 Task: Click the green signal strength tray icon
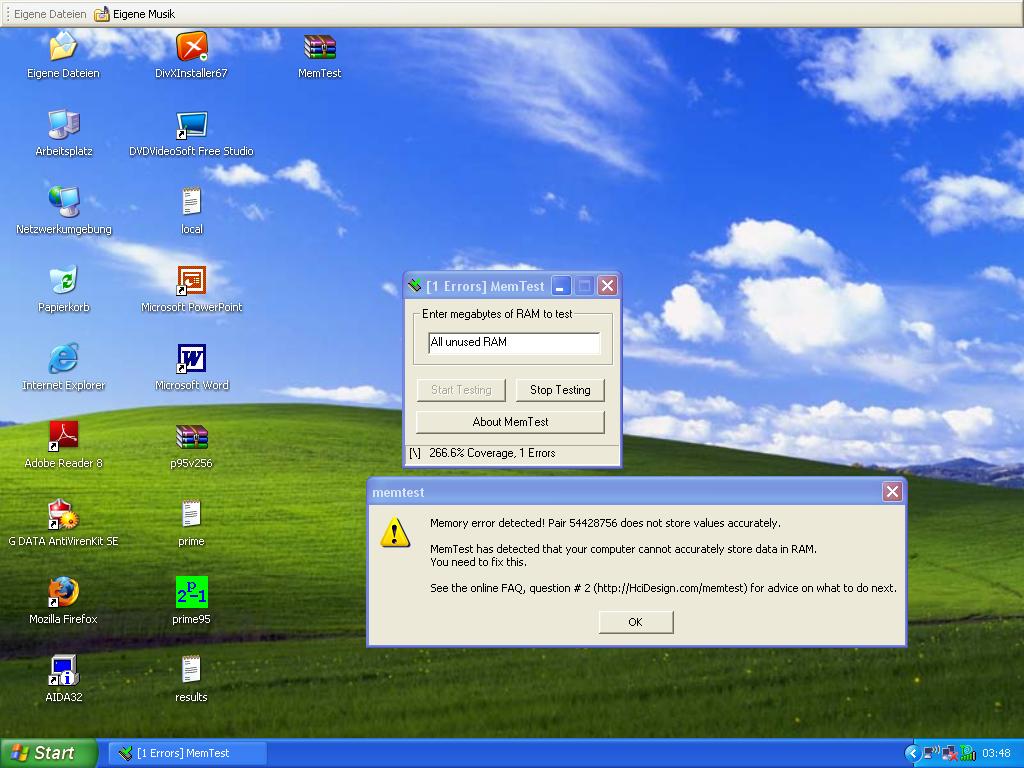pos(968,754)
